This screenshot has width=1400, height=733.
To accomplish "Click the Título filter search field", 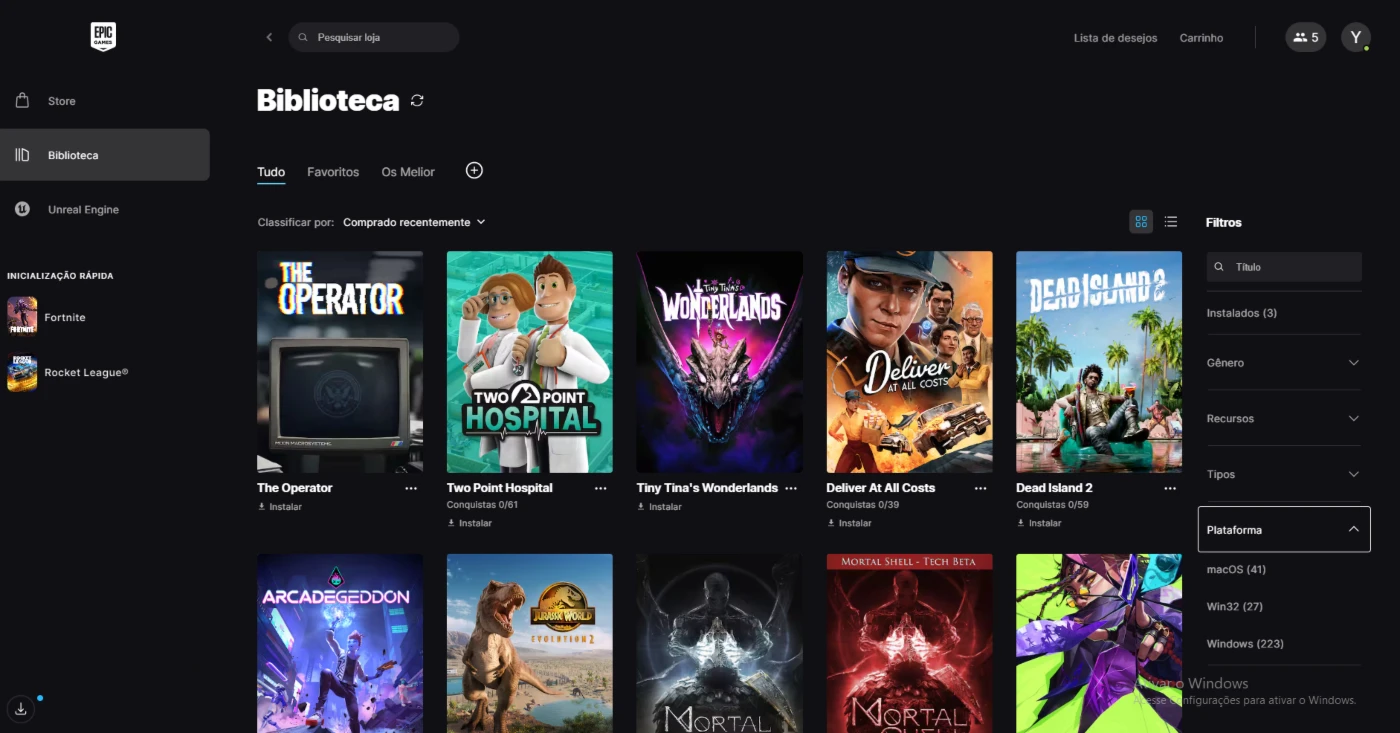I will [x=1284, y=267].
